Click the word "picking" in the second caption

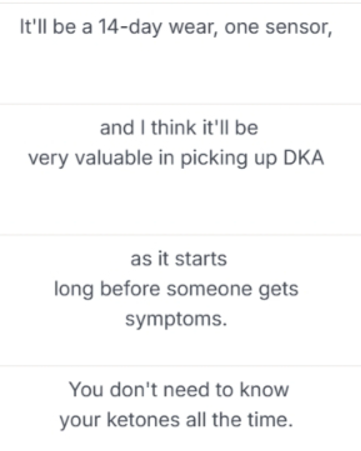click(x=214, y=158)
